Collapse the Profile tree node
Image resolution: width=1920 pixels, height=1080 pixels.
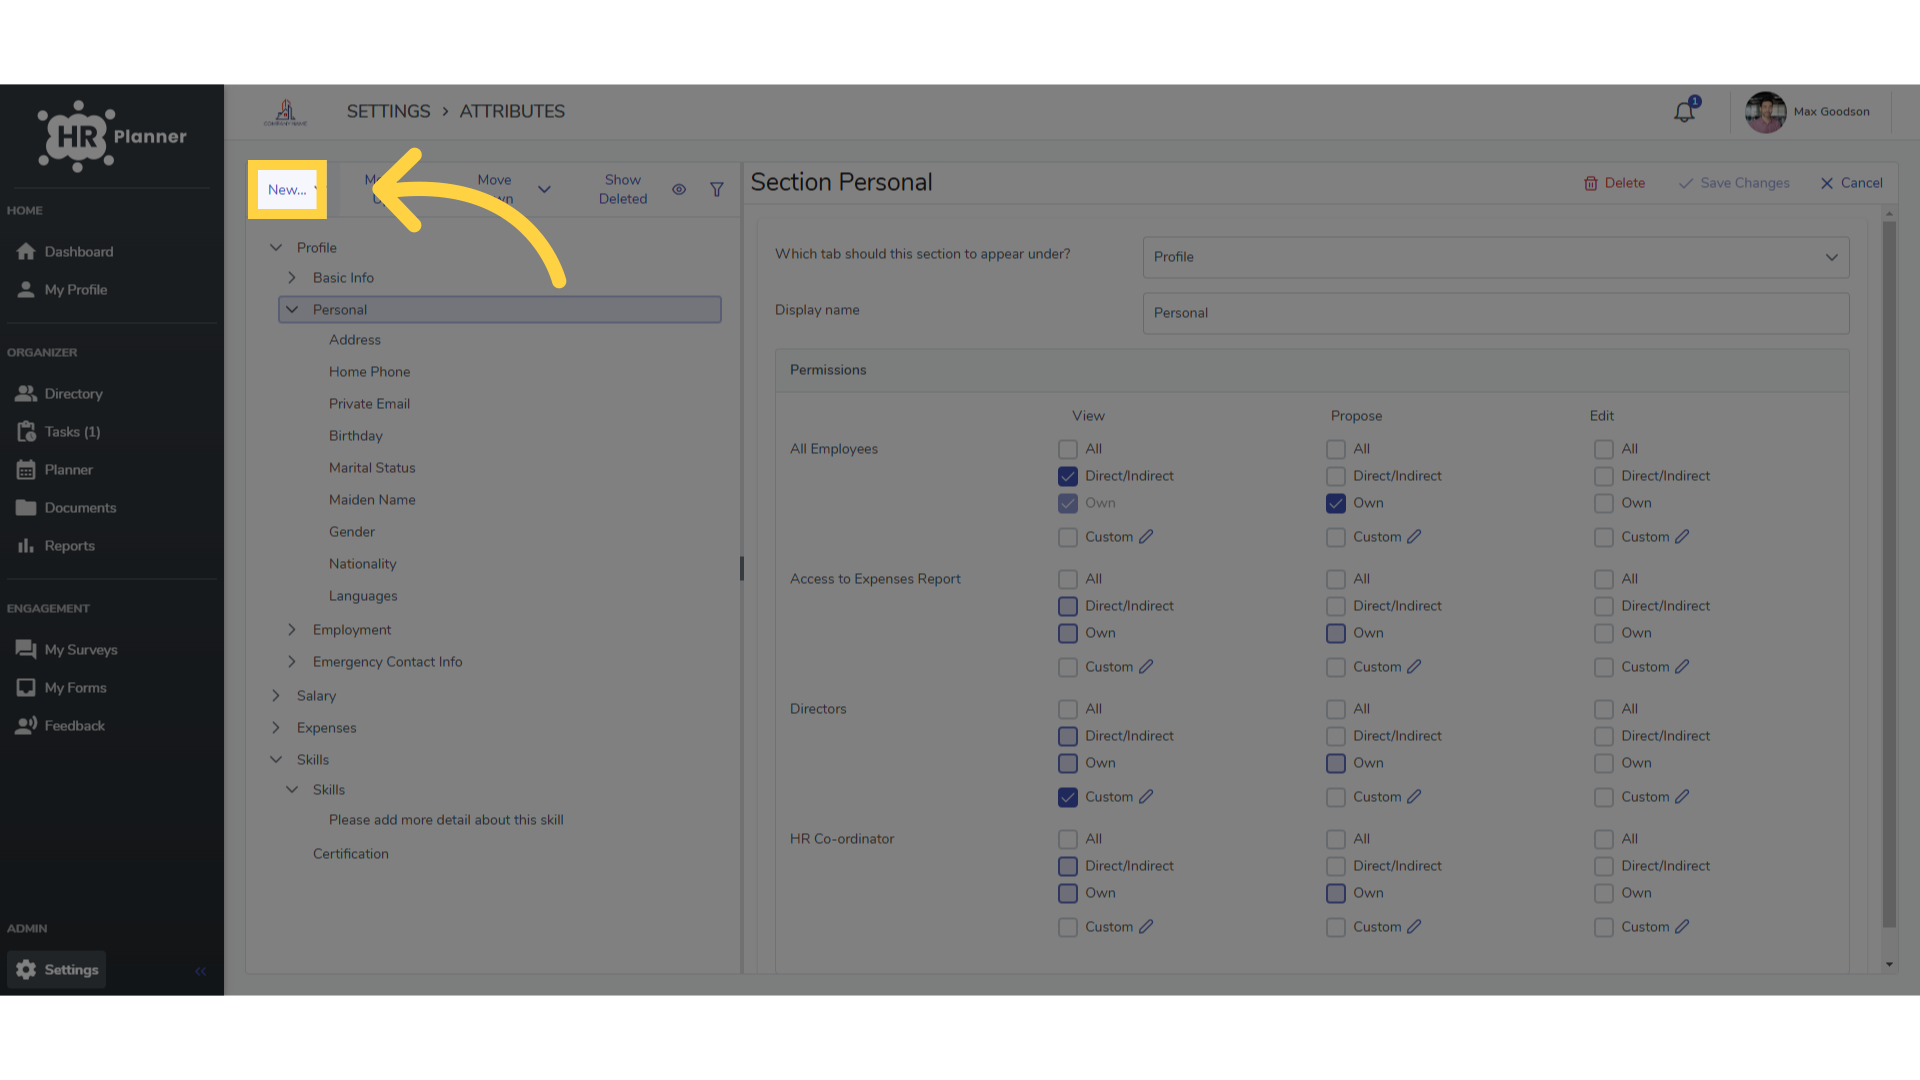pyautogui.click(x=276, y=248)
